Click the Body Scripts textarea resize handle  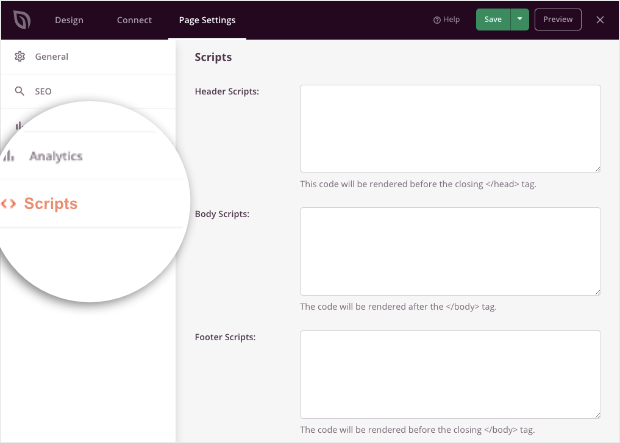[597, 292]
